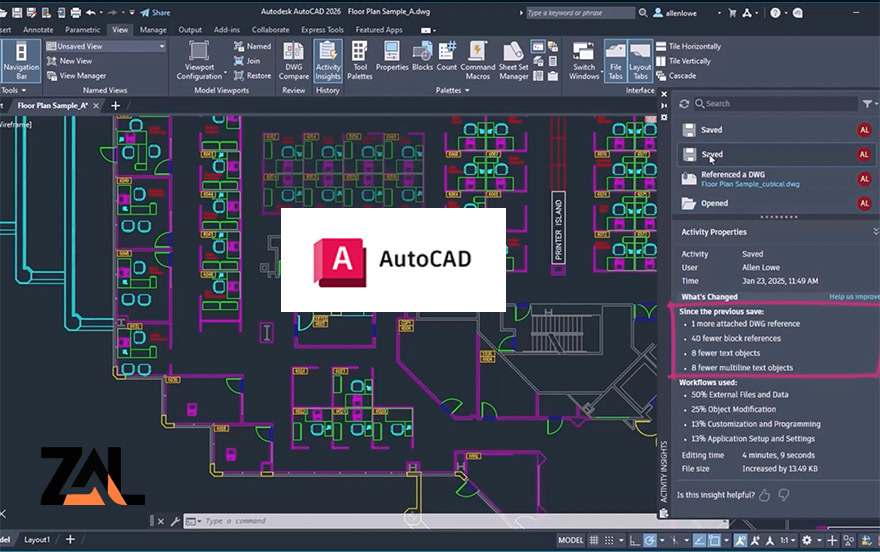The width and height of the screenshot is (880, 552).
Task: Refresh the Activity Insights list
Action: [685, 103]
